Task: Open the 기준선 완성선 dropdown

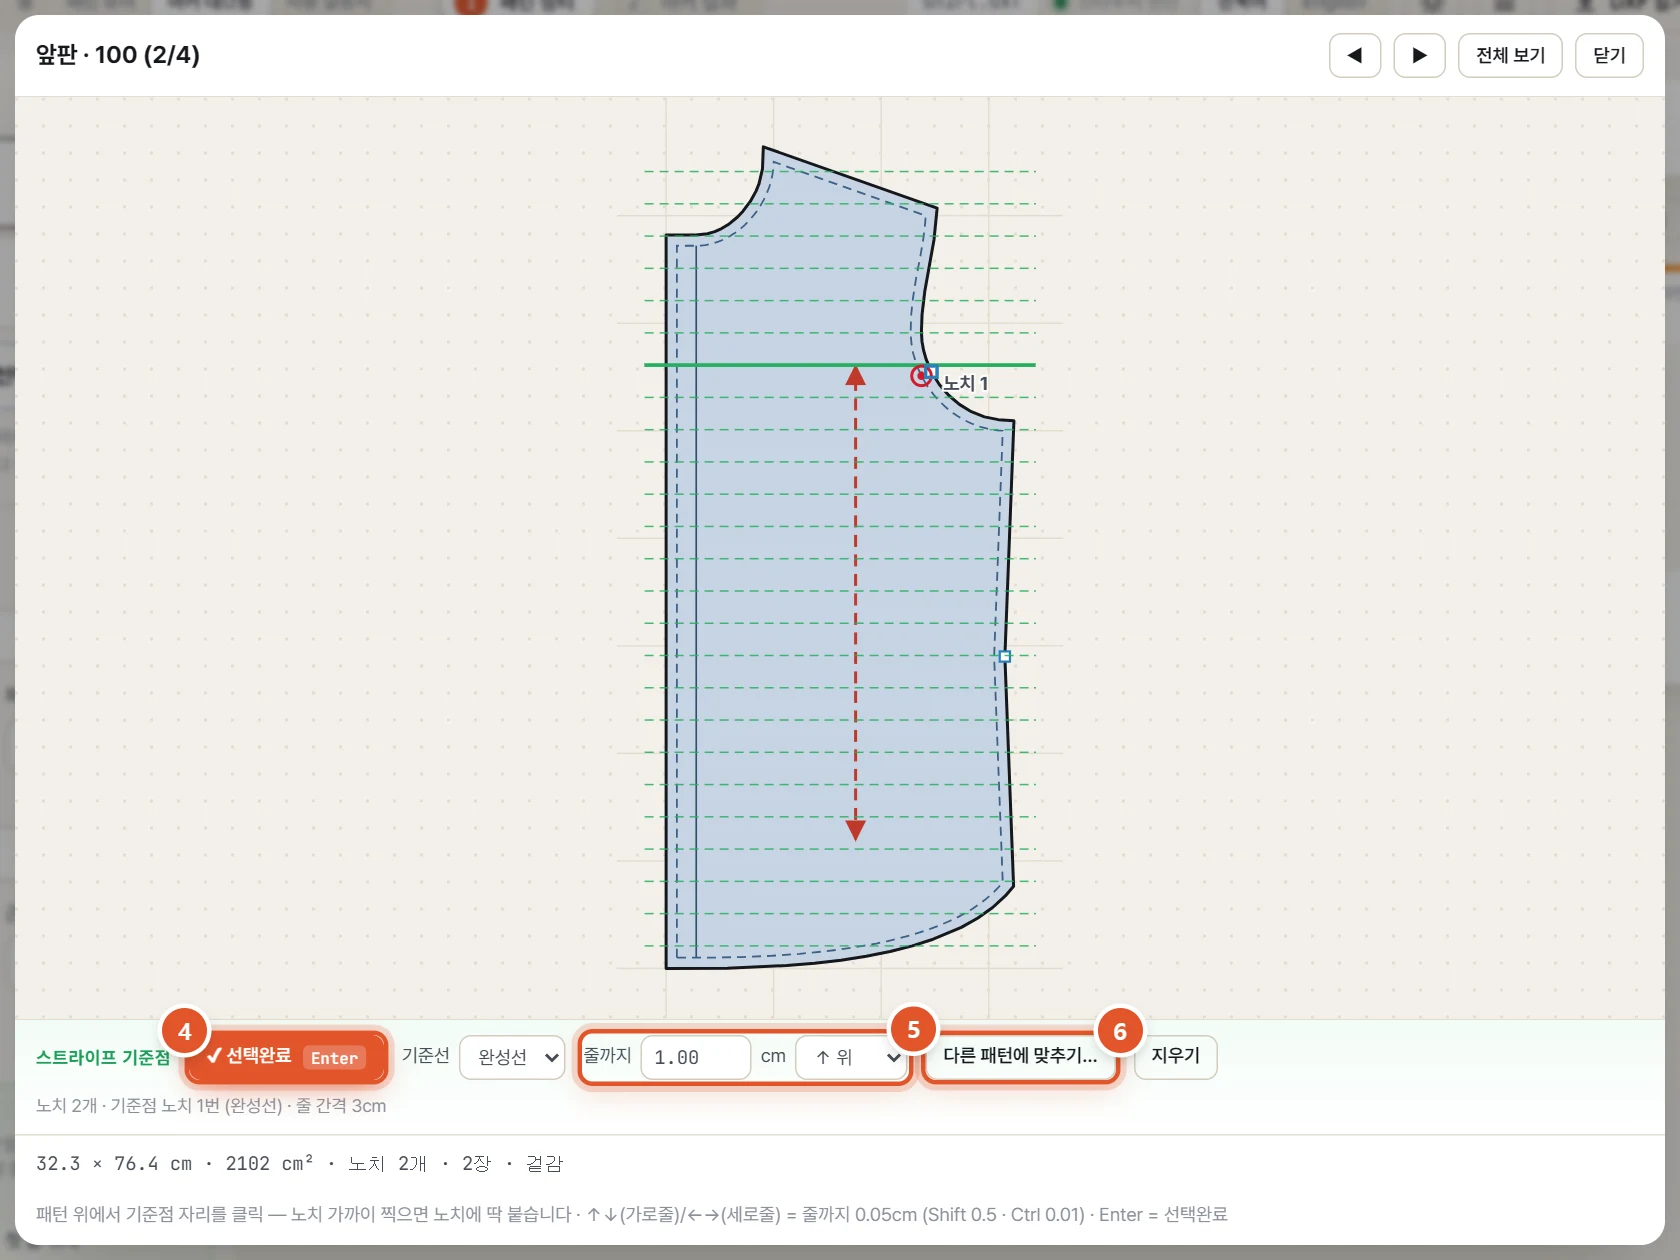Action: [x=512, y=1057]
